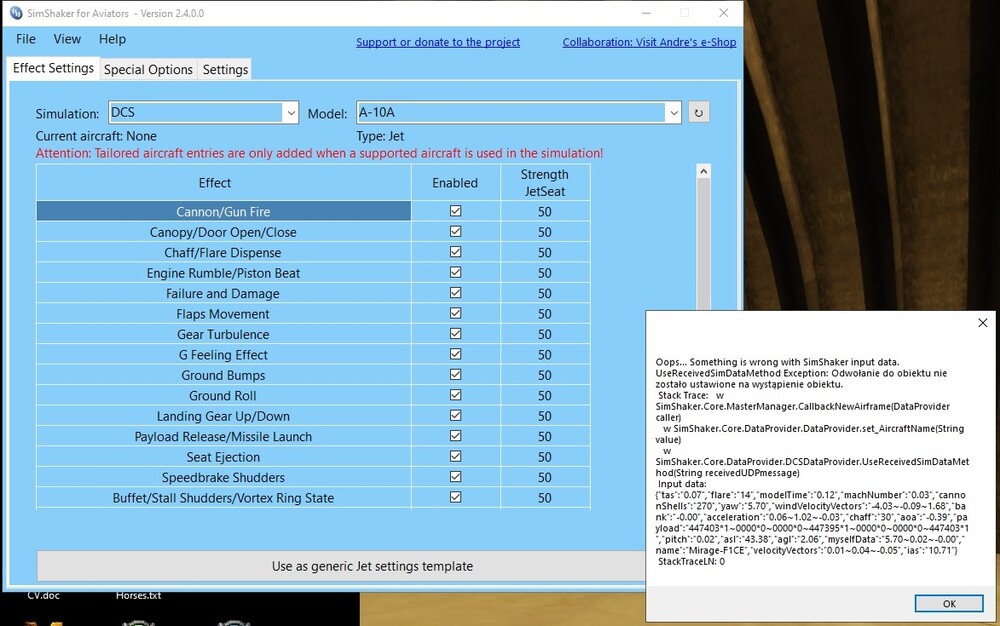1000x626 pixels.
Task: Toggle Engine Rumble/Piston Beat checkbox
Action: click(455, 272)
